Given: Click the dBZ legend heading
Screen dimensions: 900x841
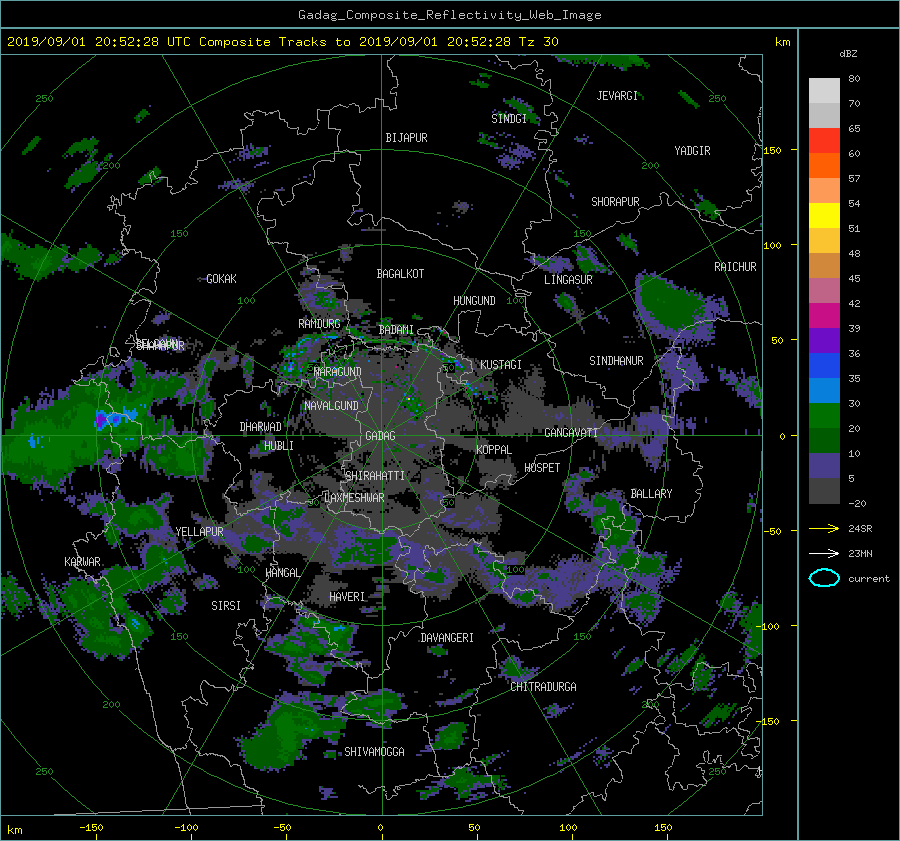Looking at the screenshot, I should (848, 54).
